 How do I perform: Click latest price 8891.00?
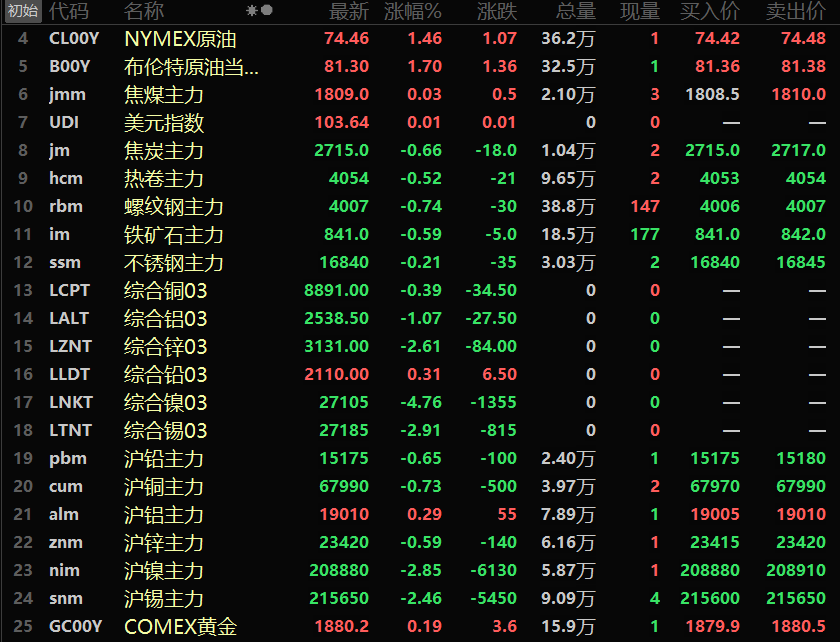click(336, 290)
